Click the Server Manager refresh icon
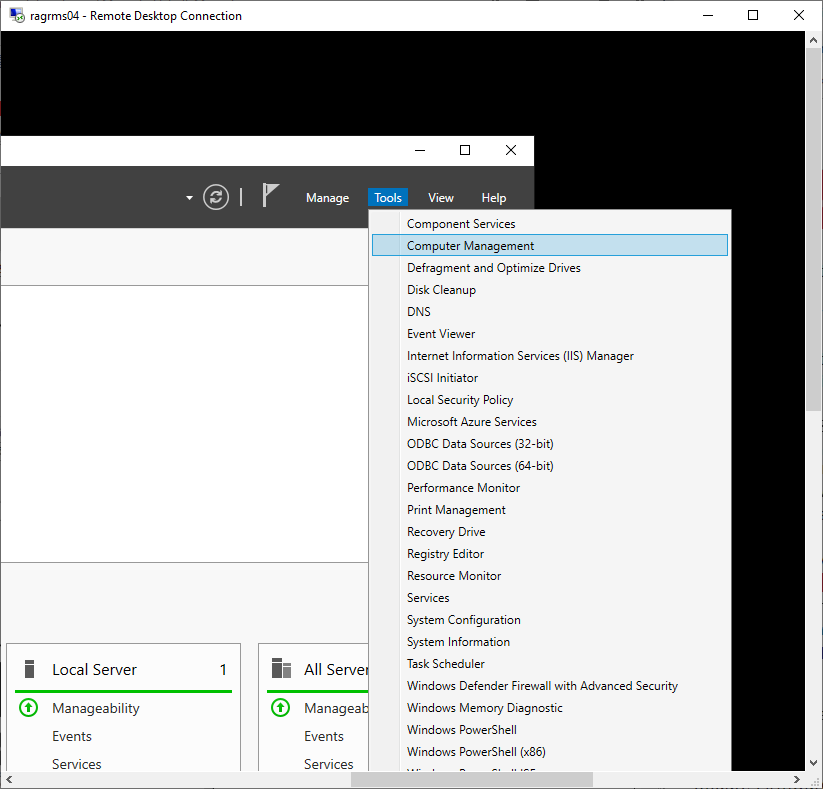 tap(216, 197)
